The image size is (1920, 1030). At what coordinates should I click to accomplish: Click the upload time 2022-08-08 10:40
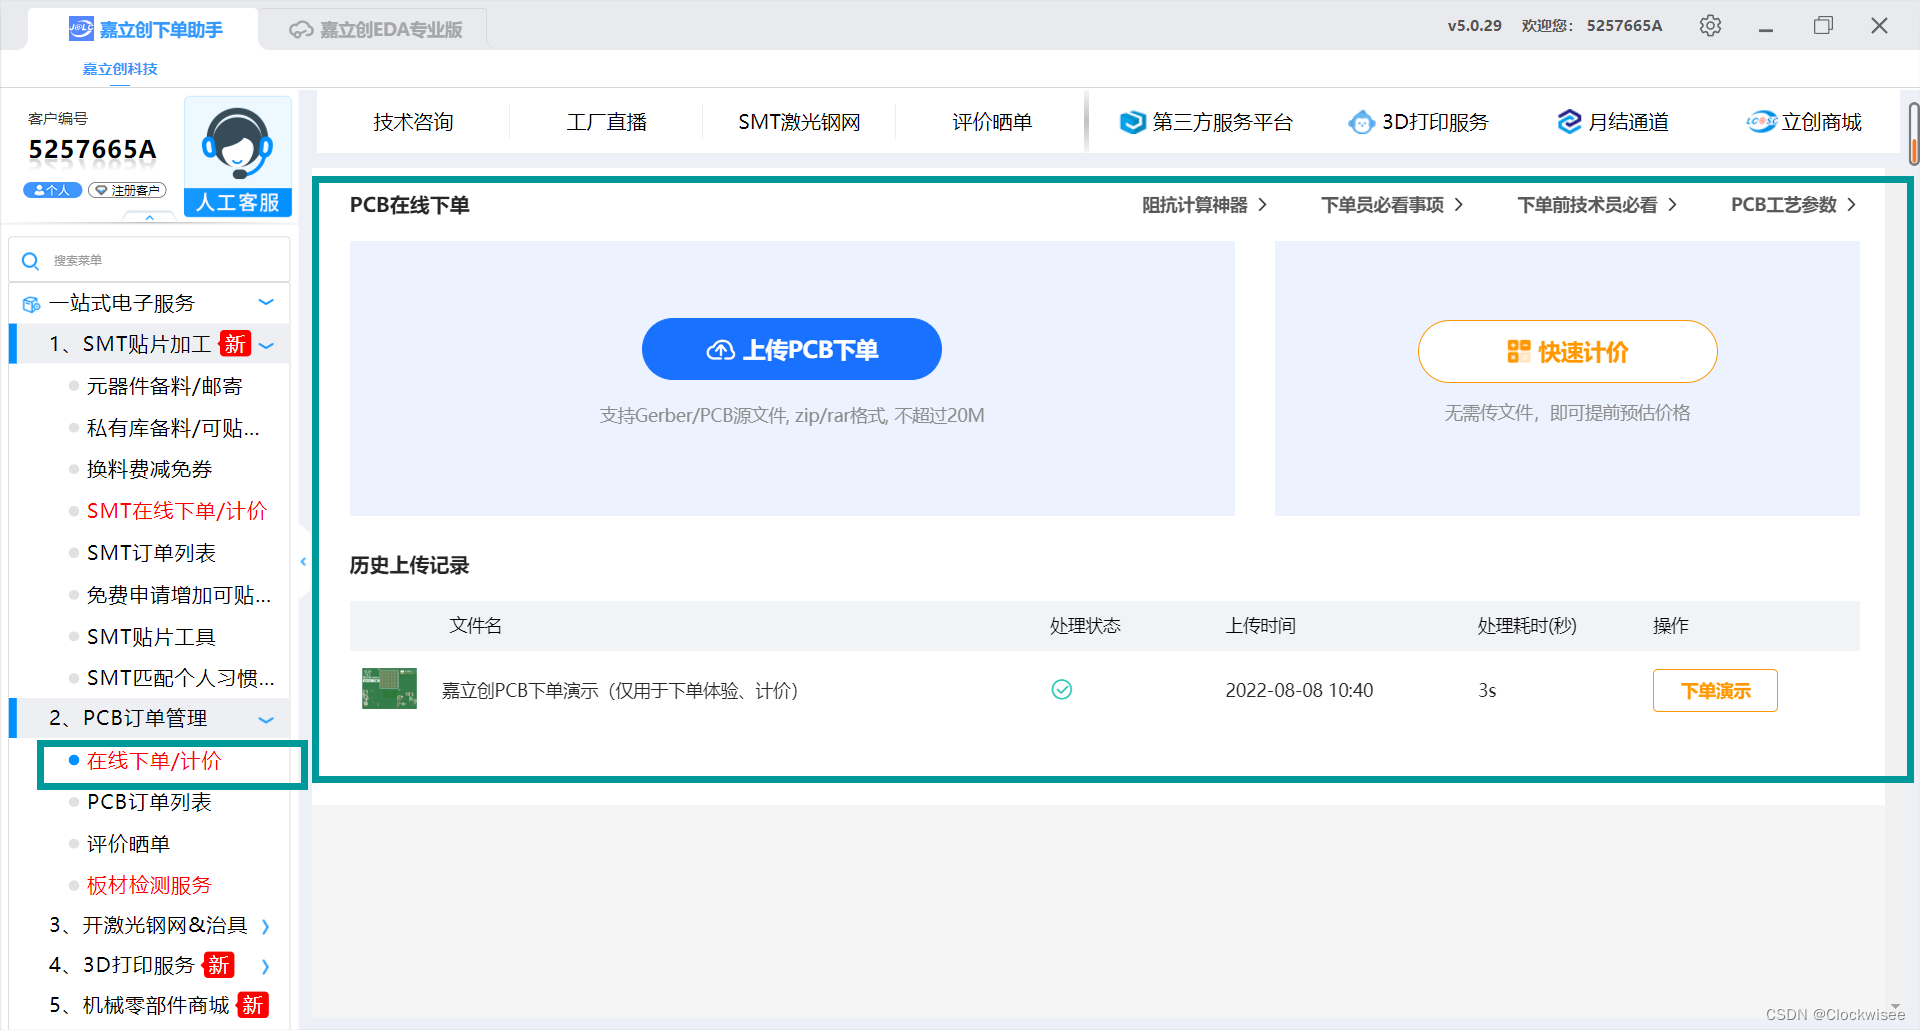click(x=1299, y=690)
